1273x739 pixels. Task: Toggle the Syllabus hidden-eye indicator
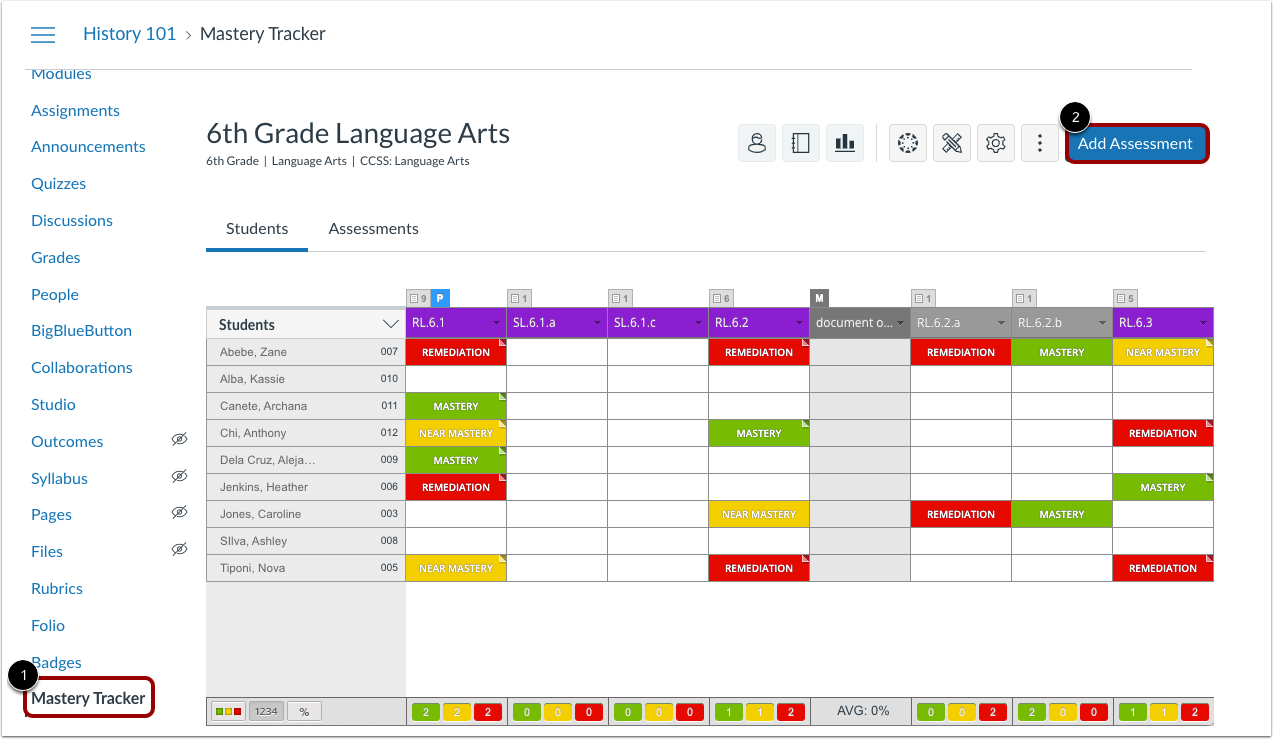(x=179, y=476)
